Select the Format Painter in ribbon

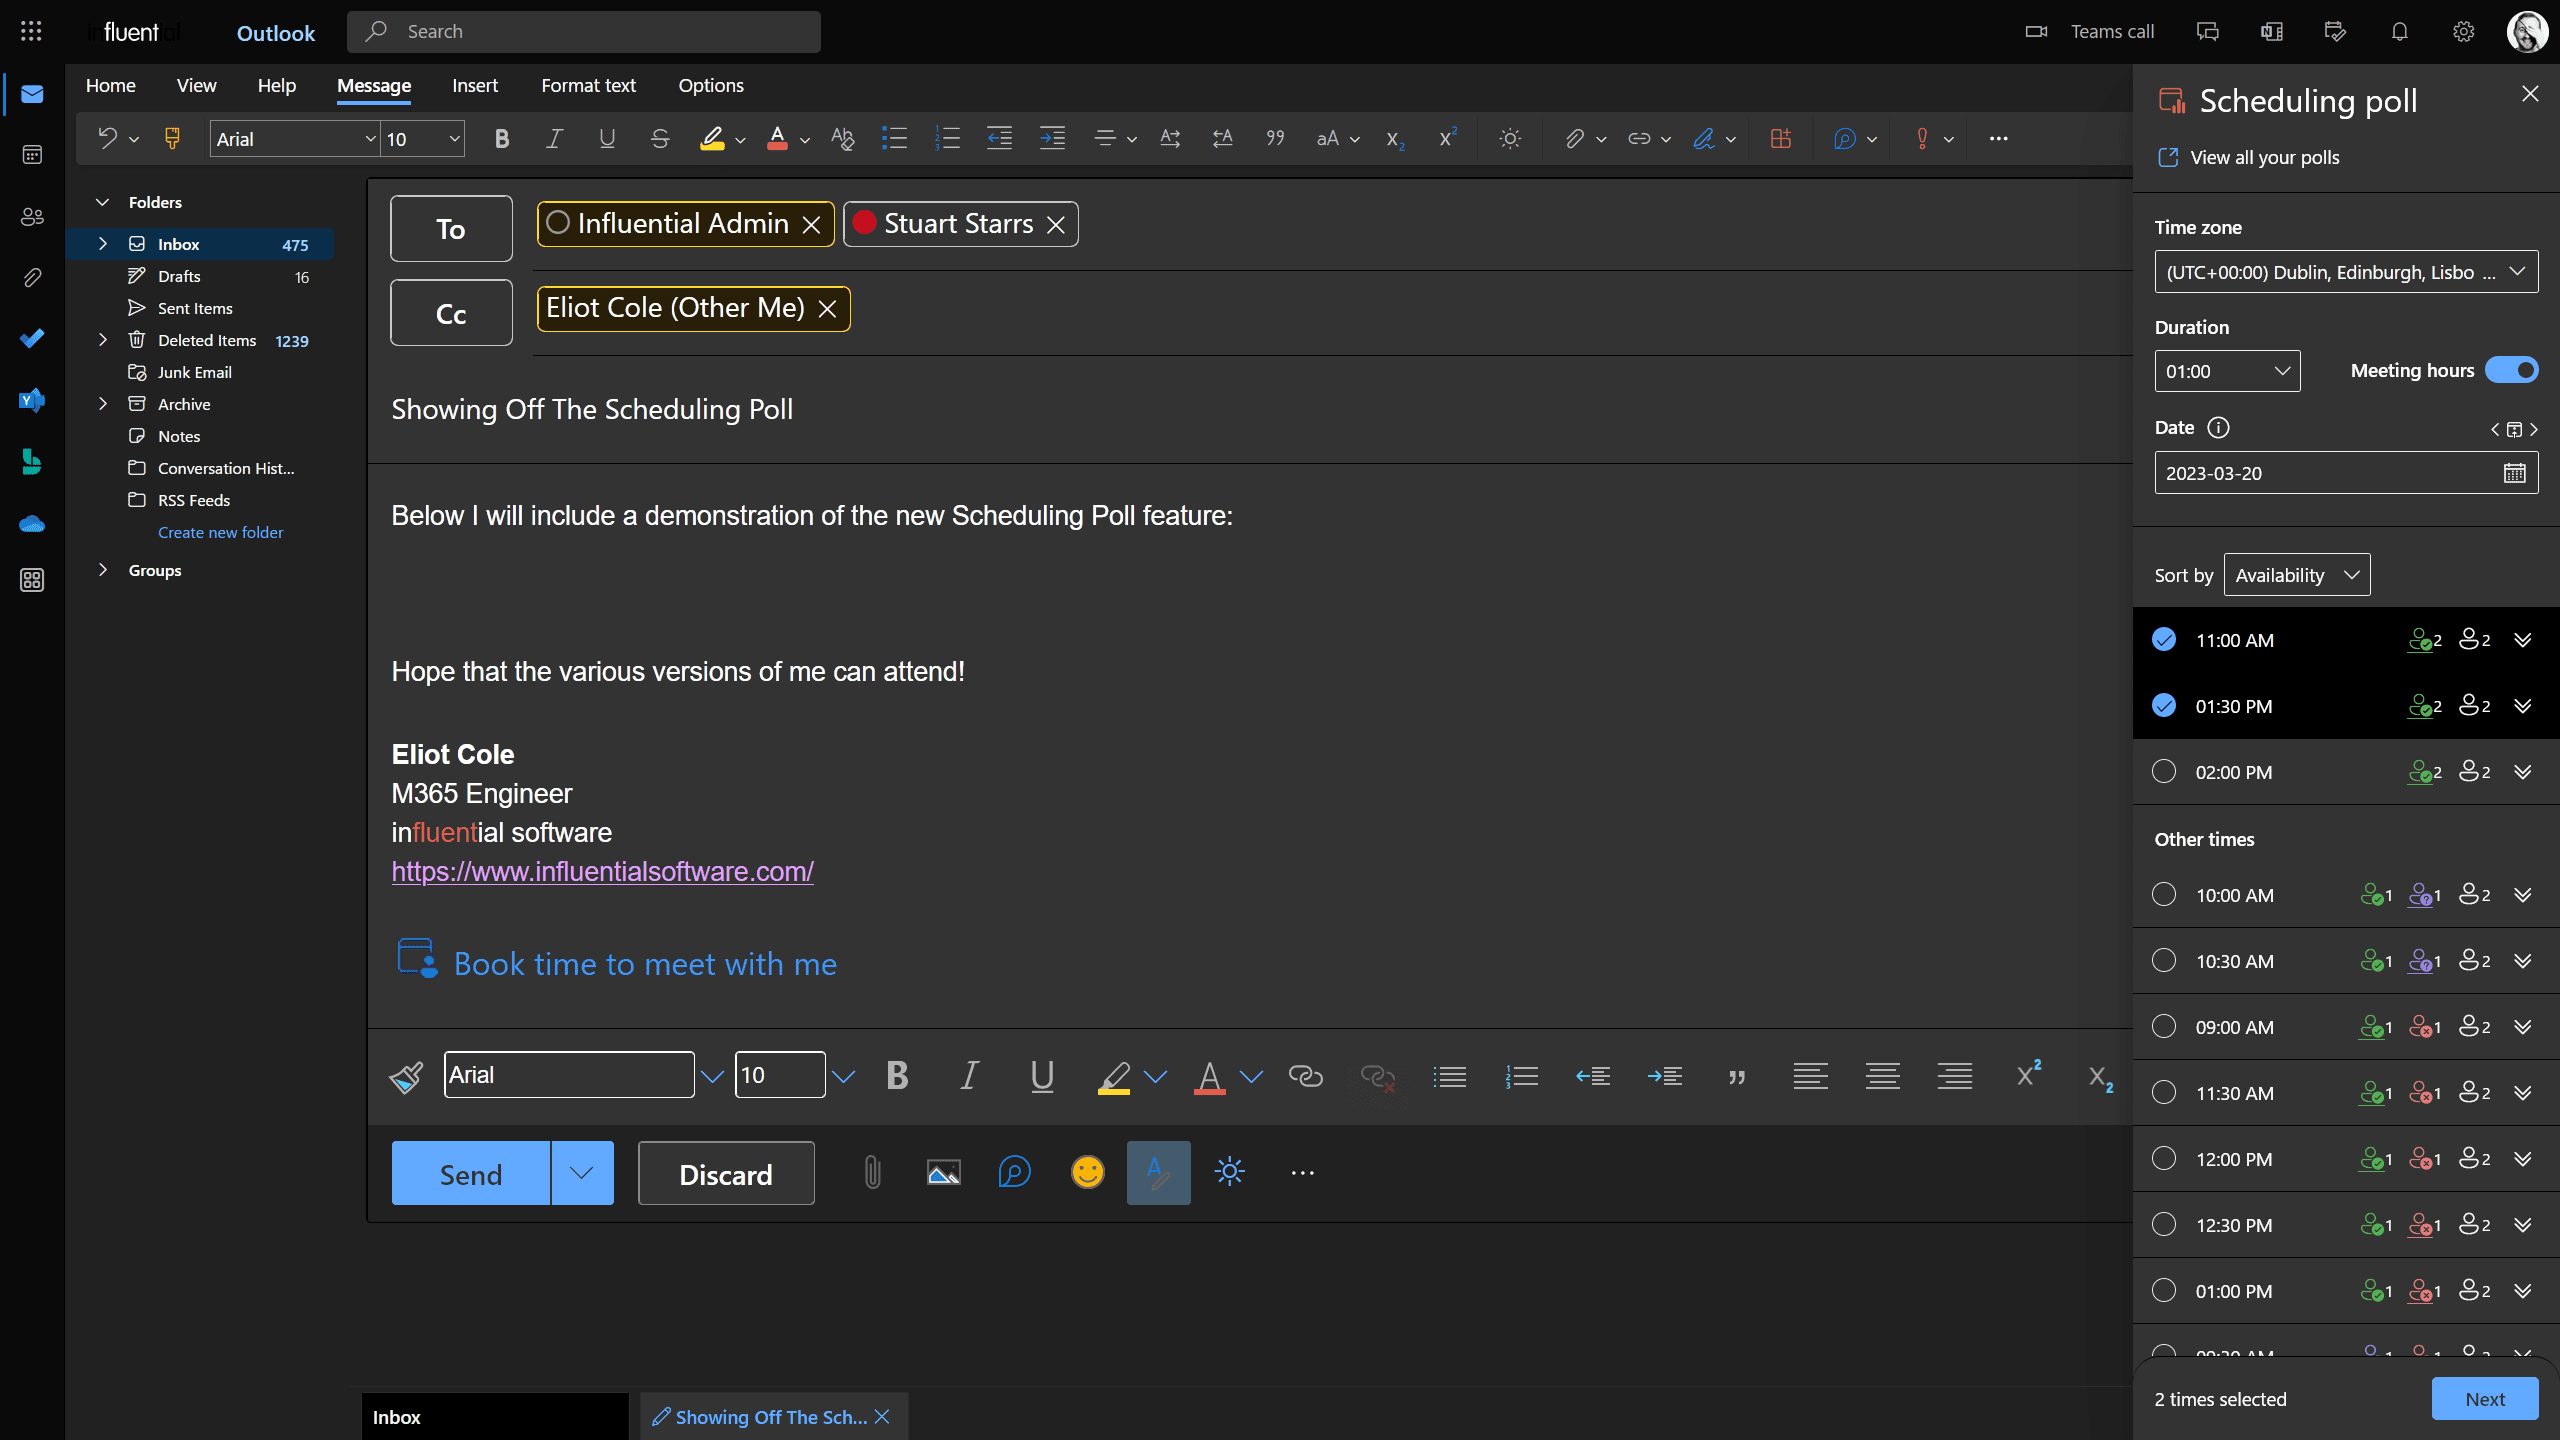(172, 138)
